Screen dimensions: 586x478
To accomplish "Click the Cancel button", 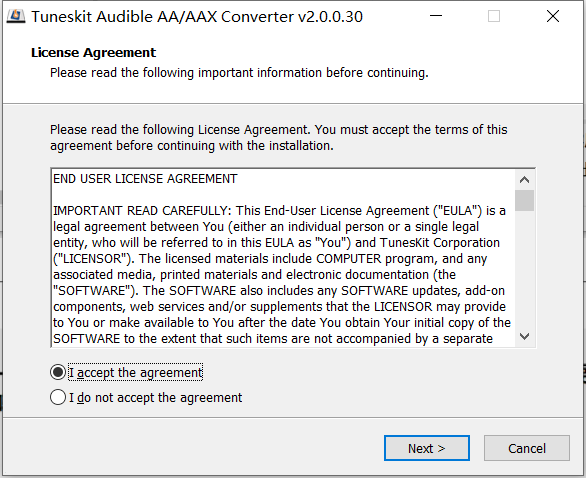I will 527,448.
